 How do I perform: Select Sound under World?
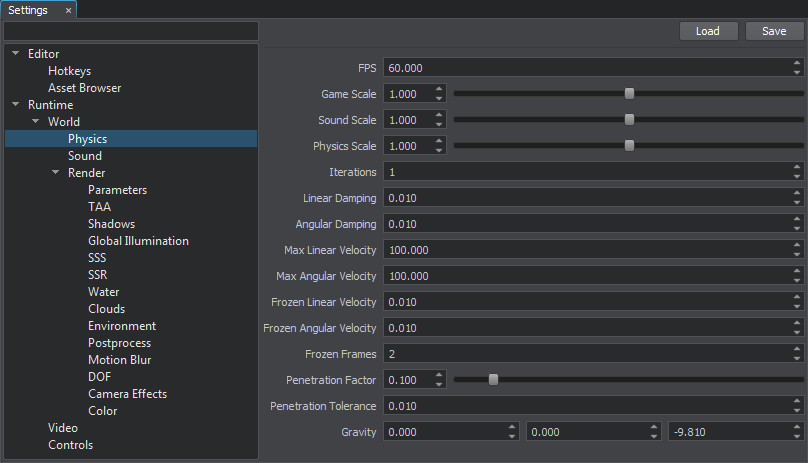[85, 156]
